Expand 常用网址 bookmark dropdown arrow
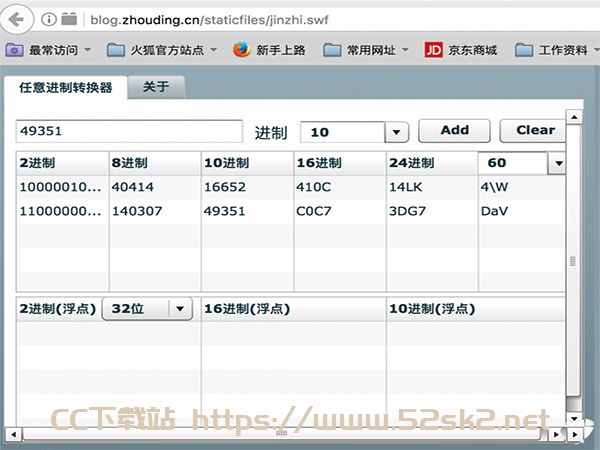This screenshot has height=450, width=600. (406, 50)
